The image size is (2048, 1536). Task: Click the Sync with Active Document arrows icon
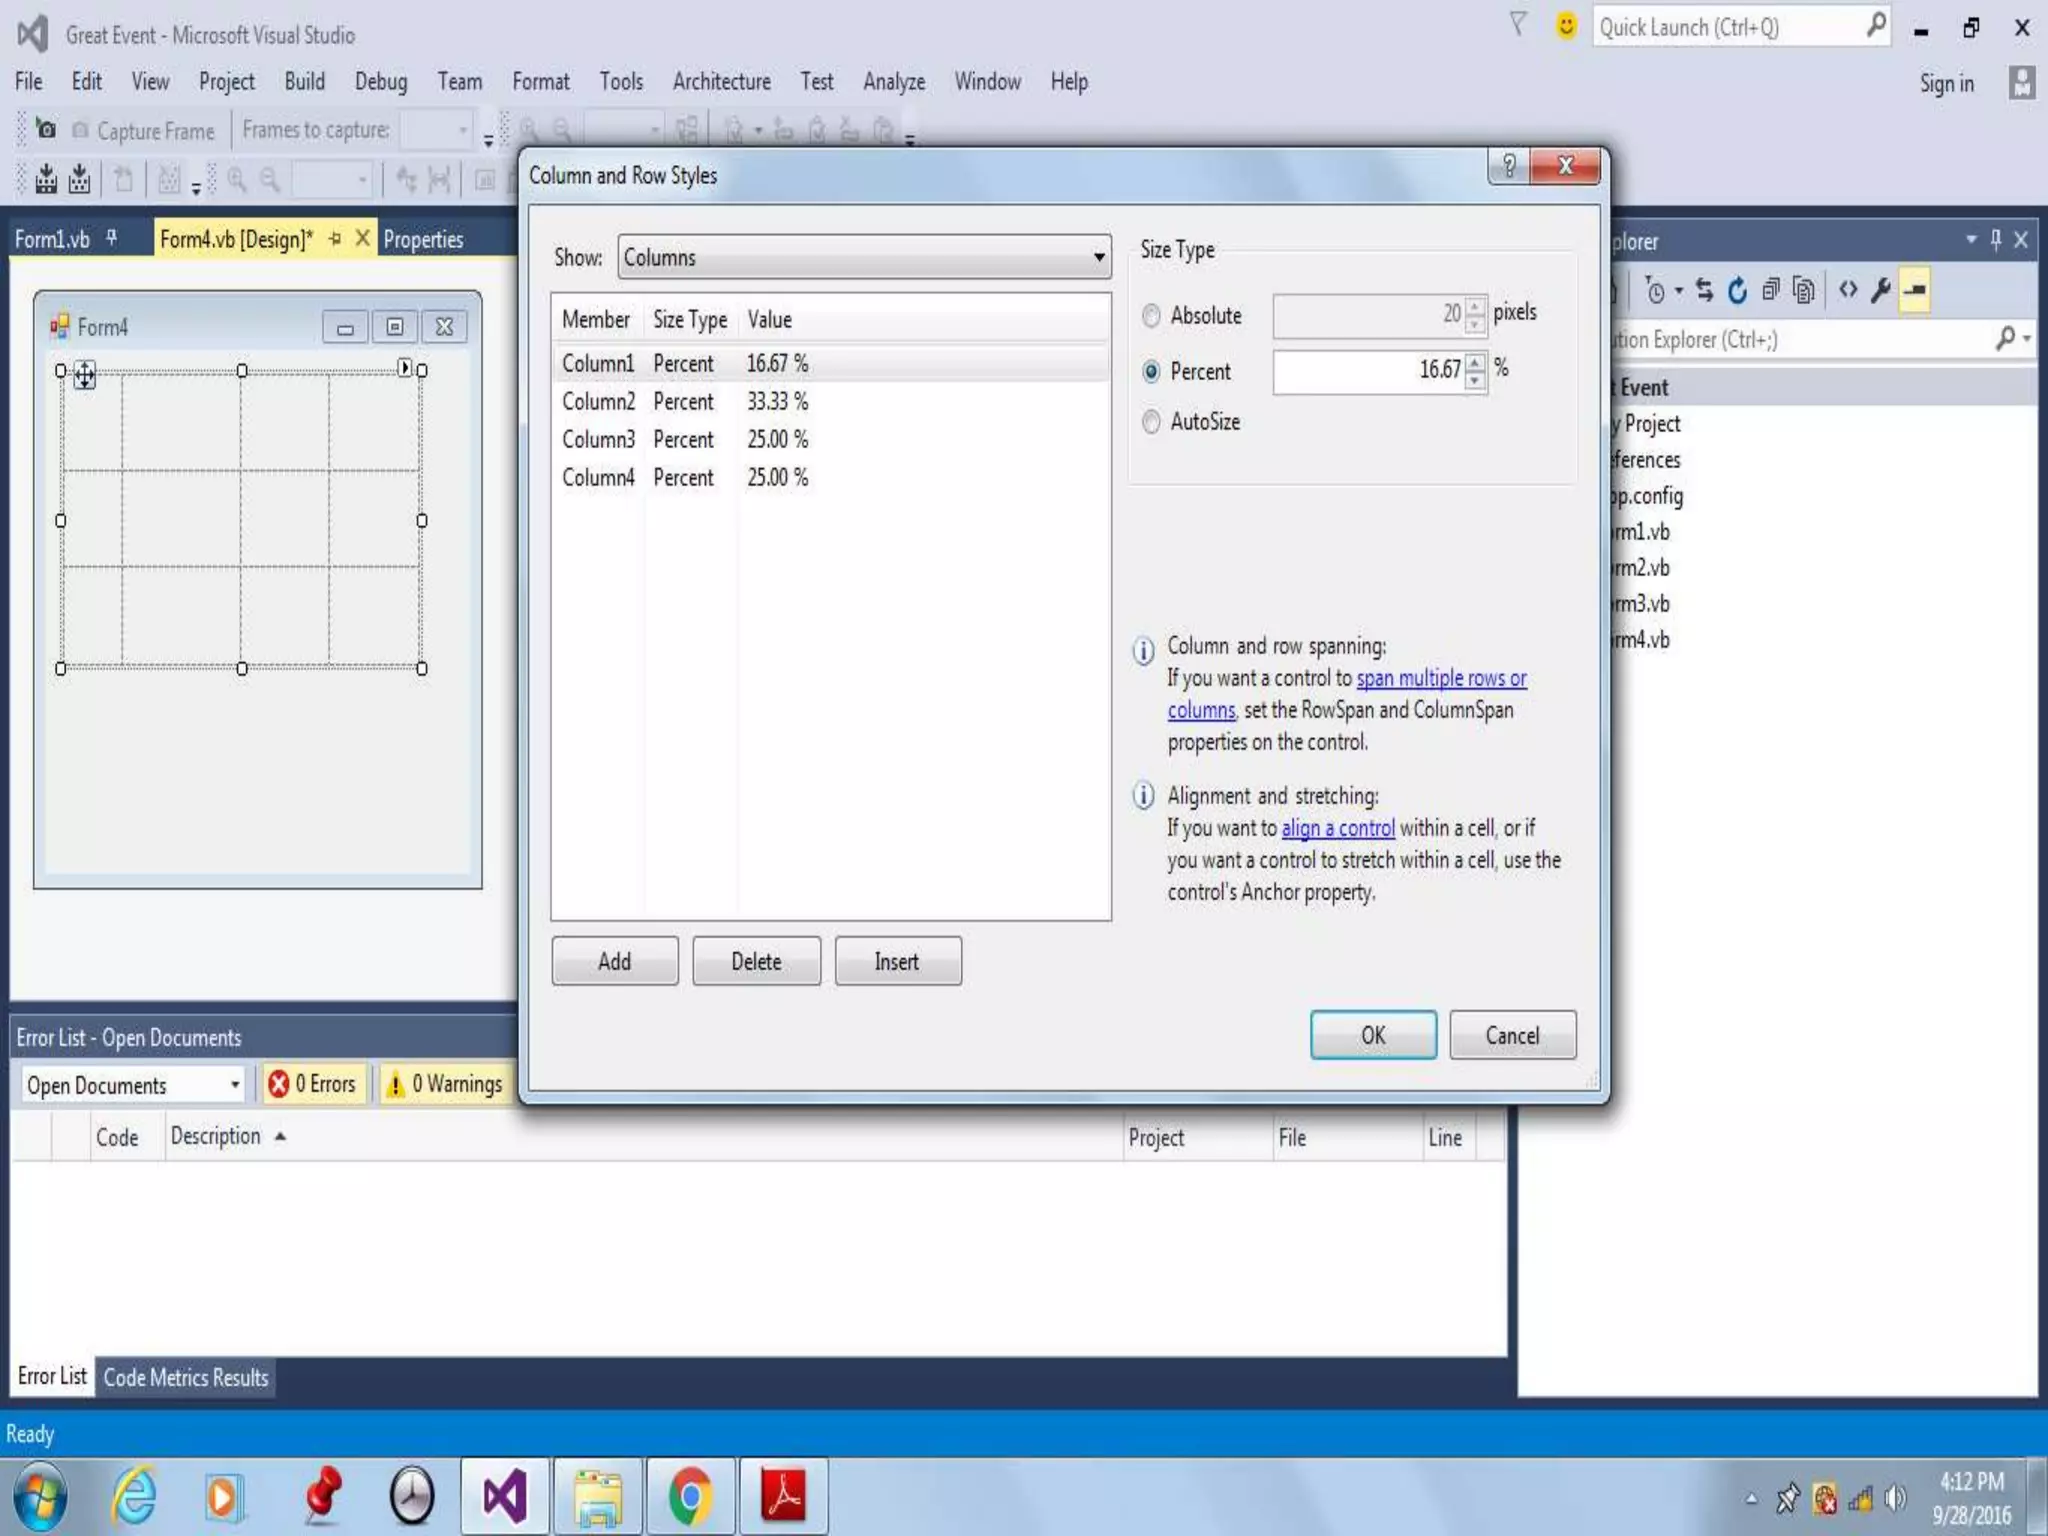[x=1705, y=290]
